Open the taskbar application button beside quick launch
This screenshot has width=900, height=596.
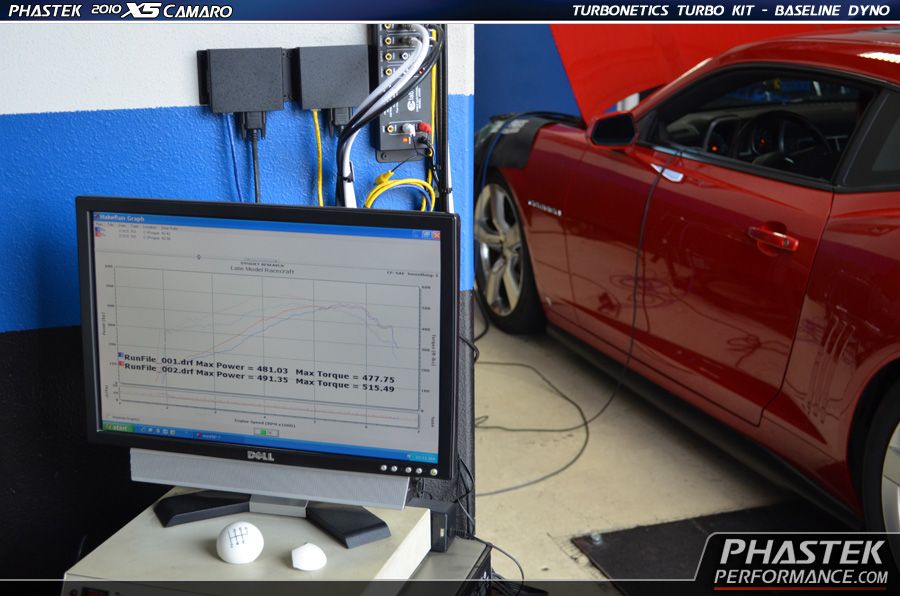pos(207,436)
